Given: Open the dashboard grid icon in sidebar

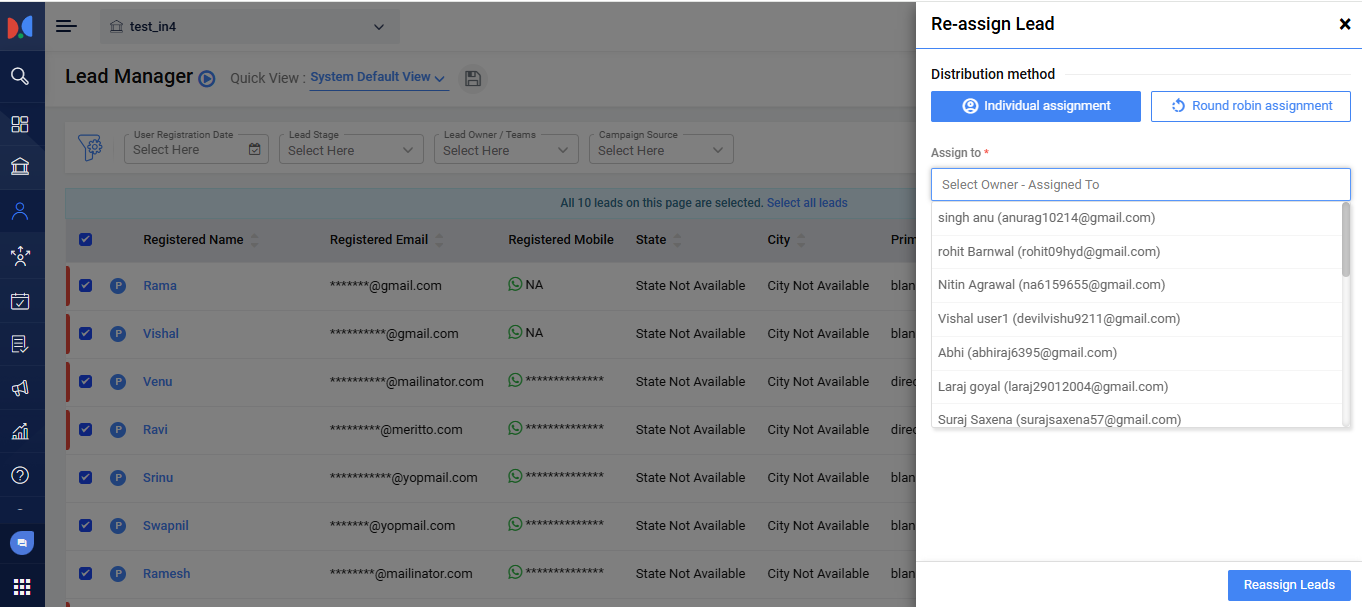Looking at the screenshot, I should click(20, 124).
